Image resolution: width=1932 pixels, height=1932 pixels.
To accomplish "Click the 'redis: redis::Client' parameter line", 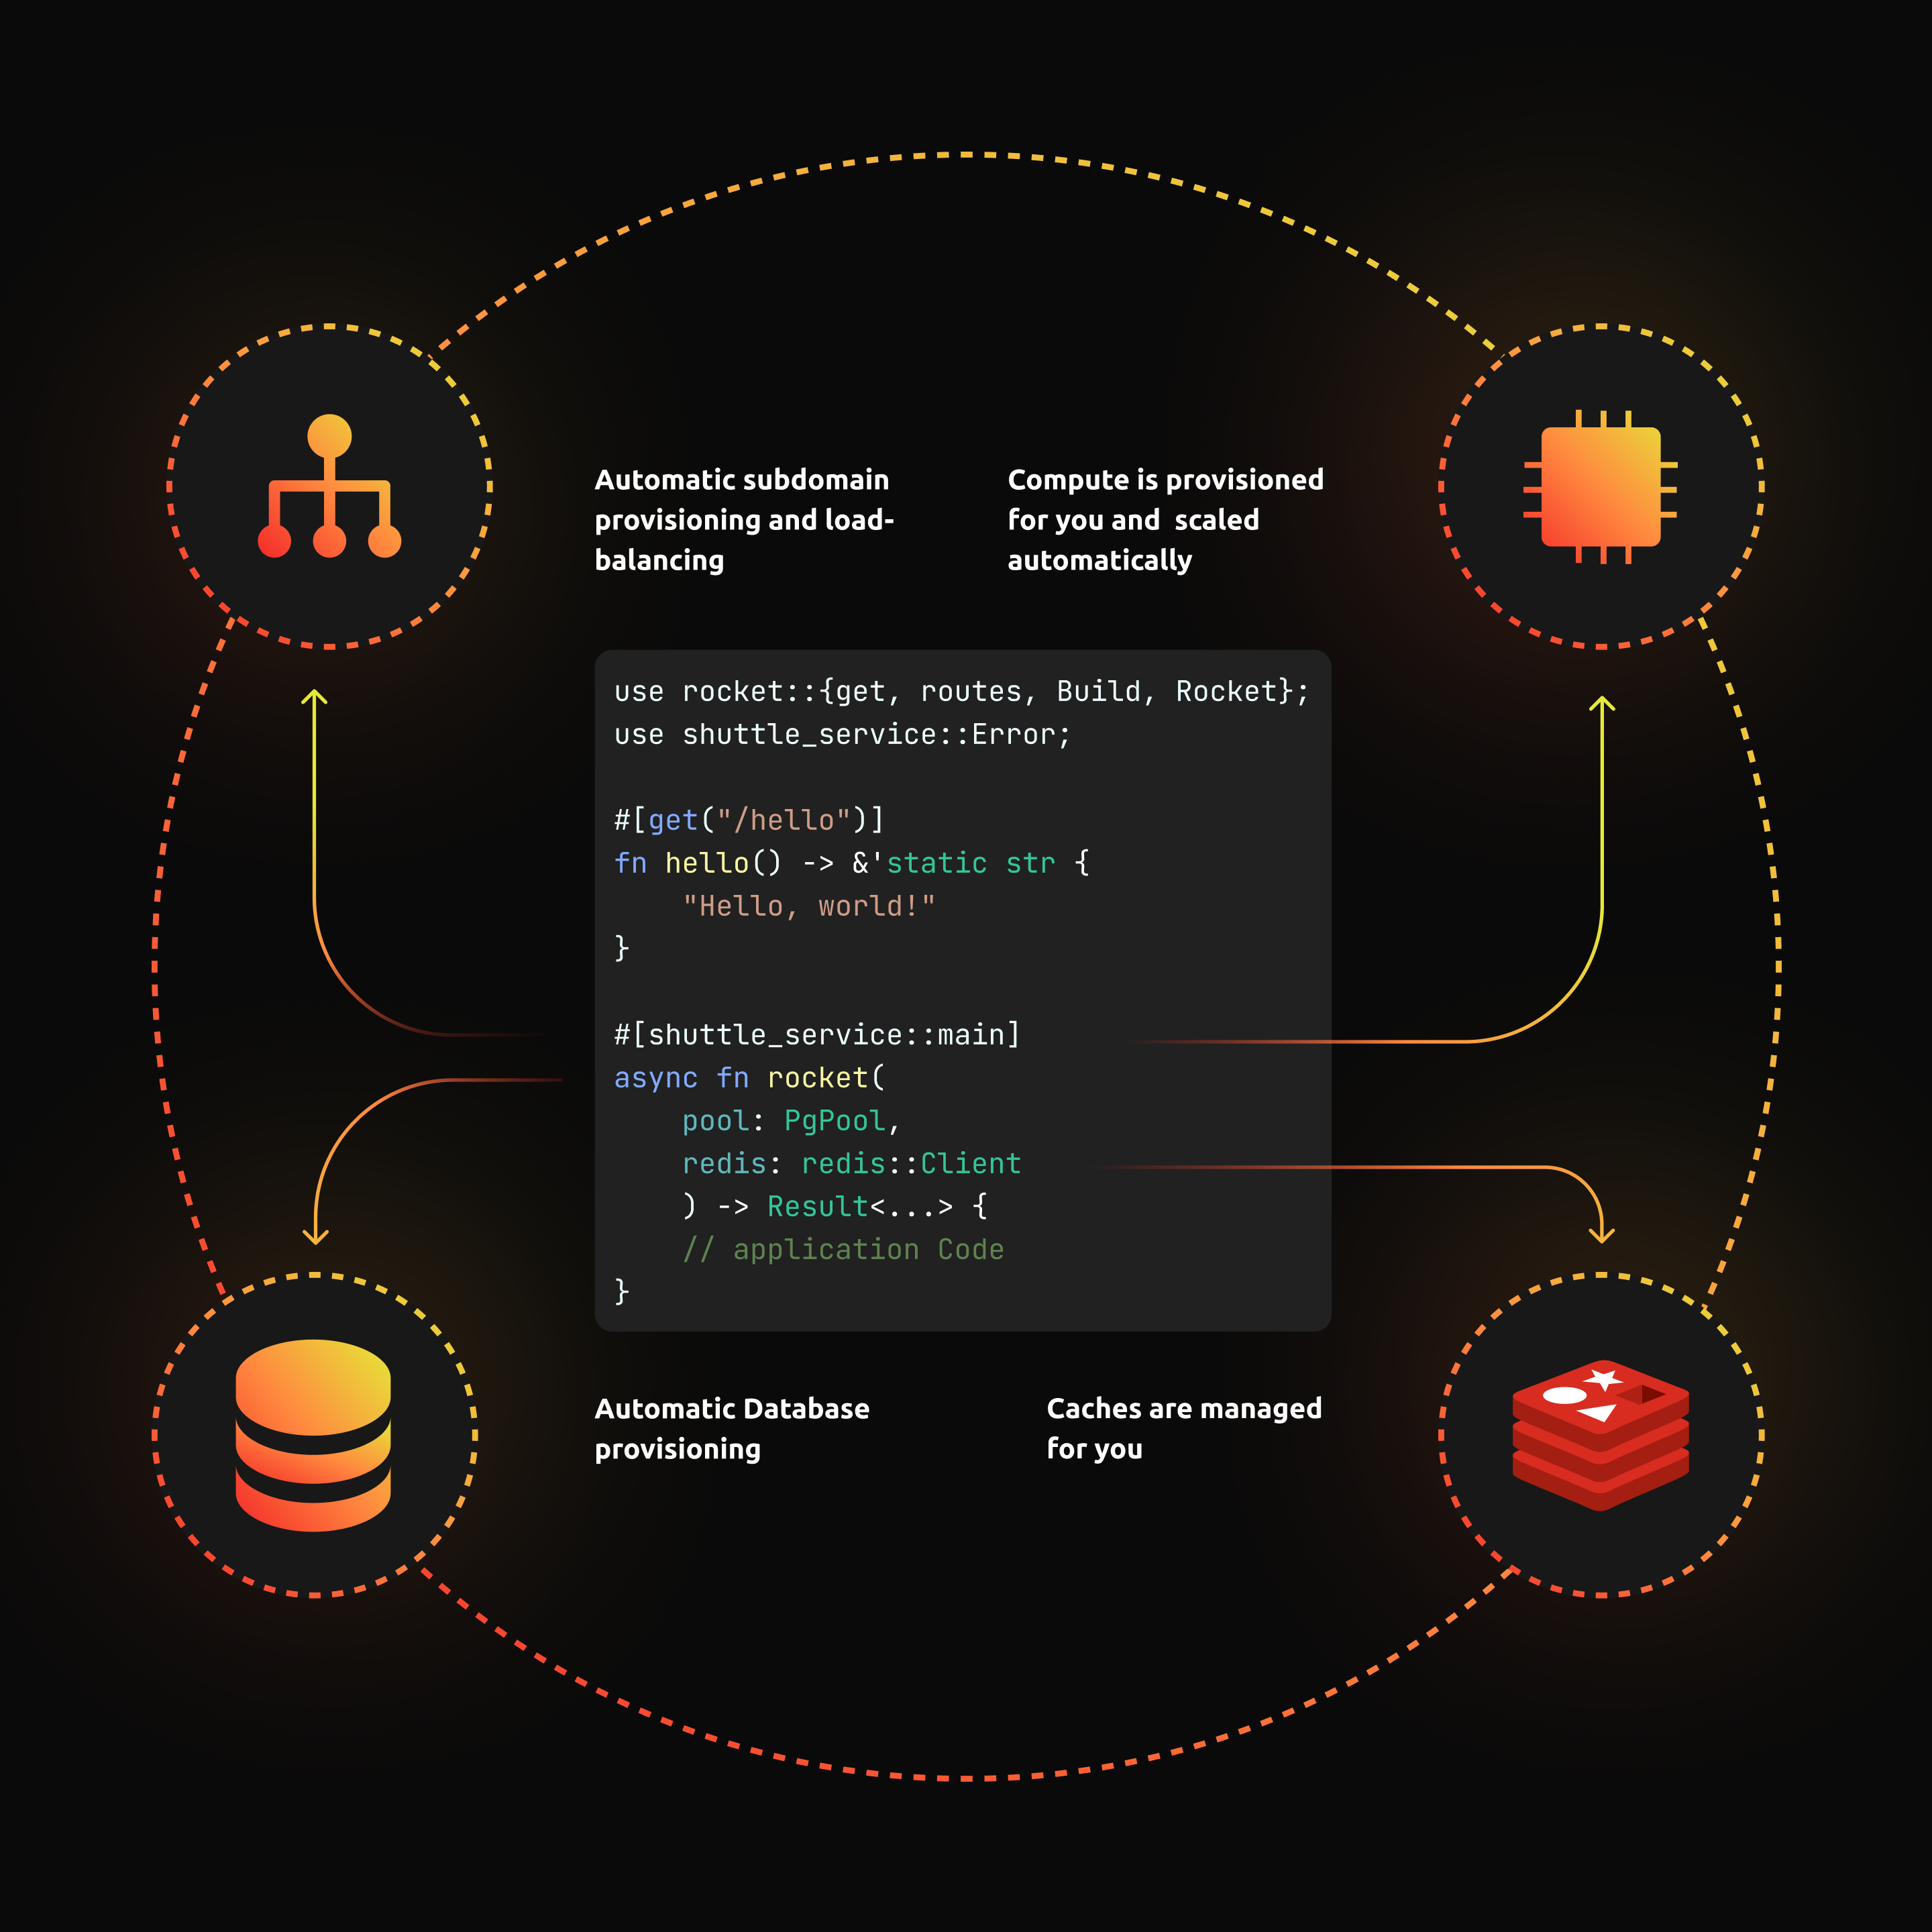I will [x=851, y=1164].
